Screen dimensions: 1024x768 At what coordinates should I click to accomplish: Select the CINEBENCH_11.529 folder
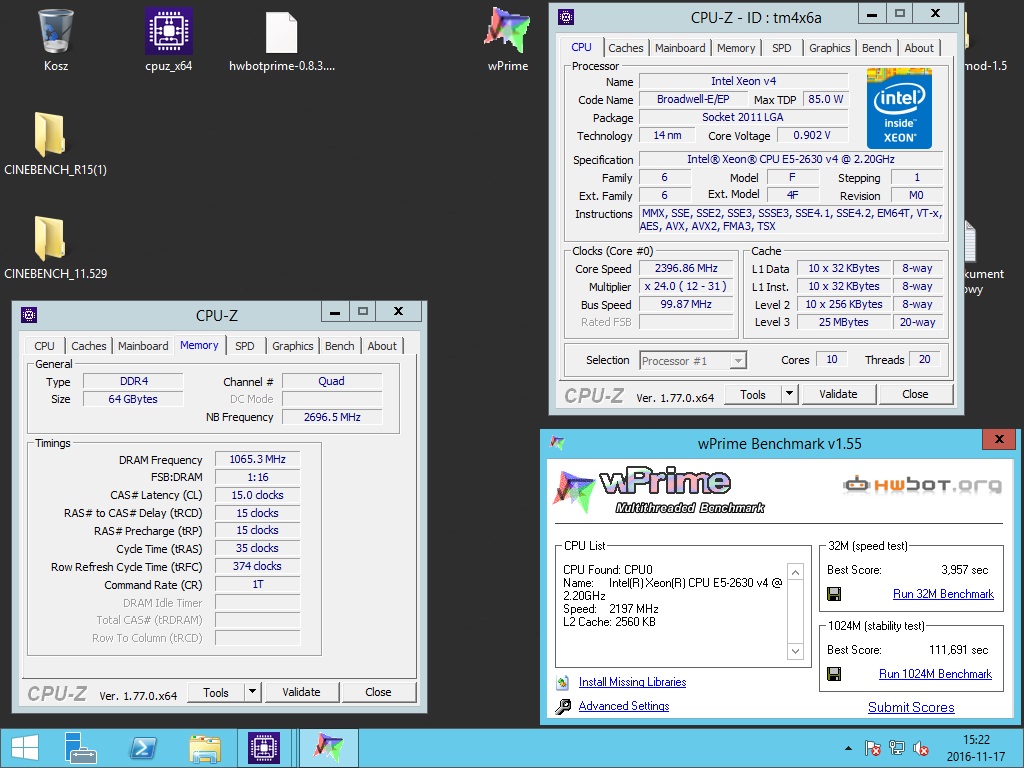(50, 238)
